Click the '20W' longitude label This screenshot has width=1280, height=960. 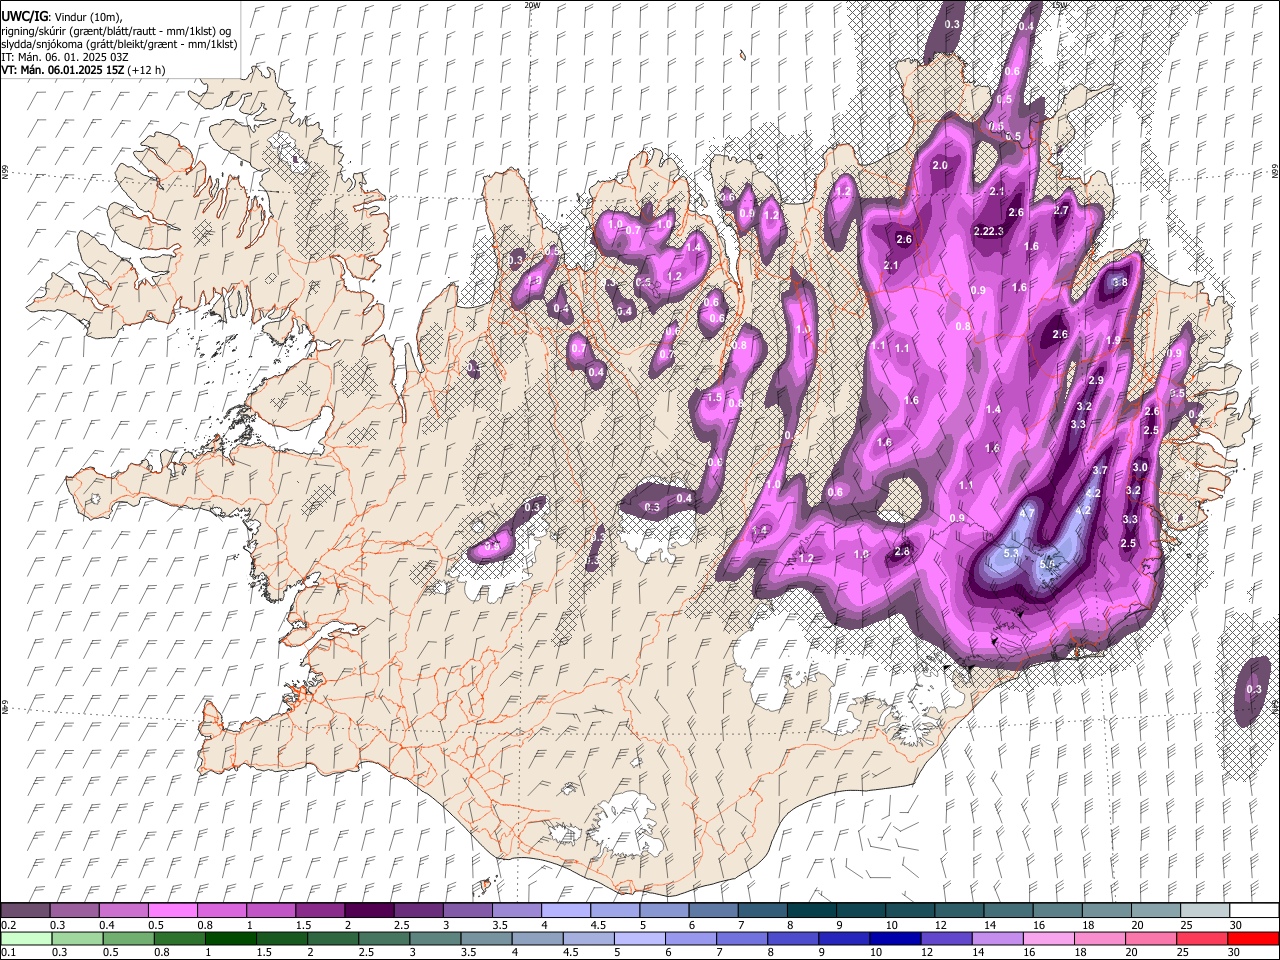(x=532, y=5)
